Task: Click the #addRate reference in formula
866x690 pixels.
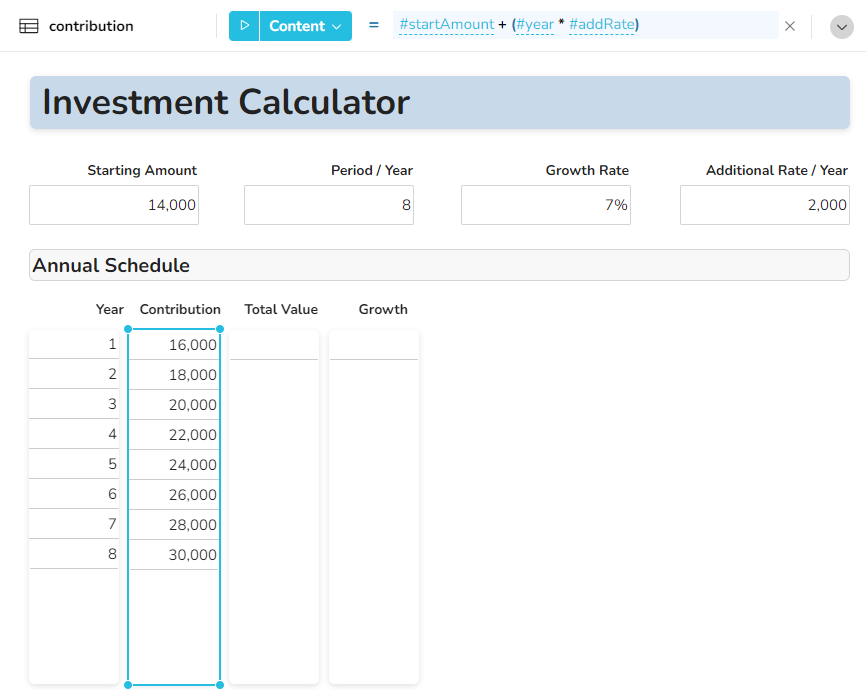Action: coord(601,24)
